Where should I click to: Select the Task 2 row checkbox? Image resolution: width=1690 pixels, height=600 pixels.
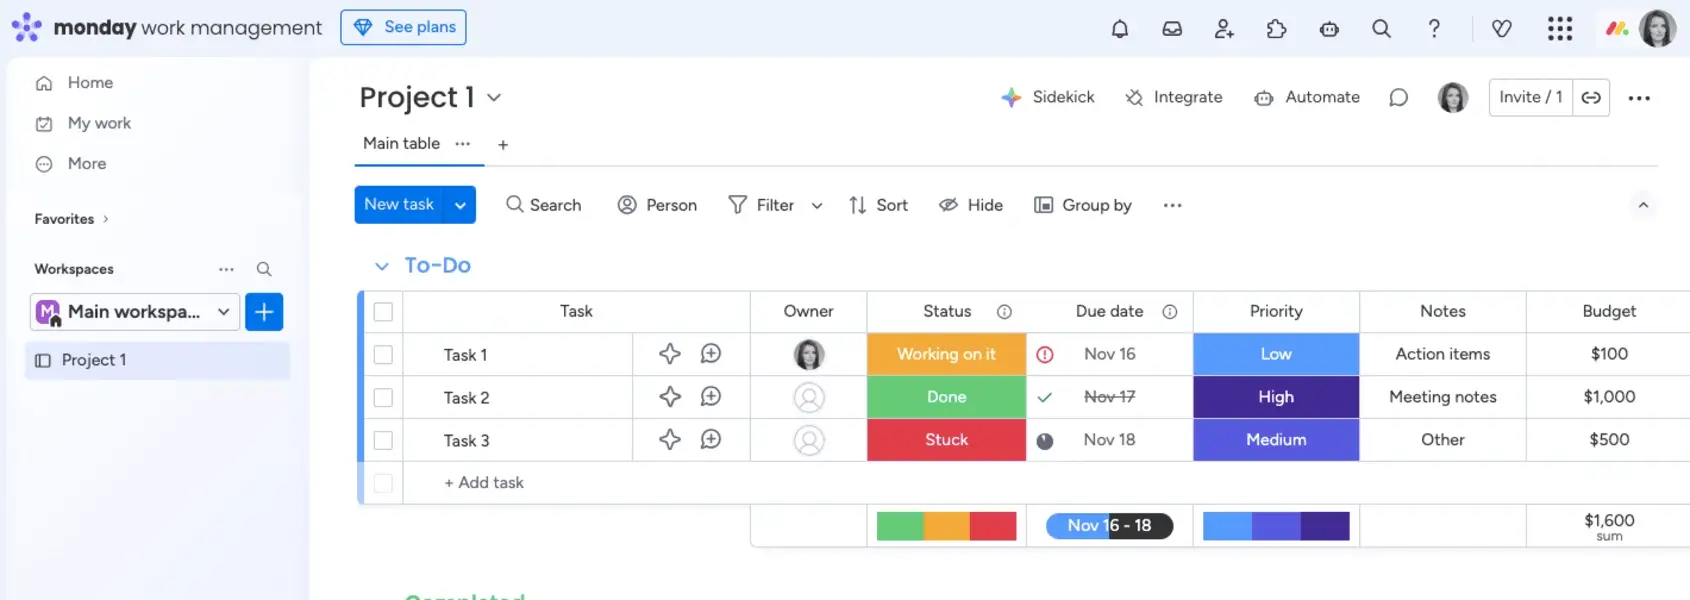[383, 398]
